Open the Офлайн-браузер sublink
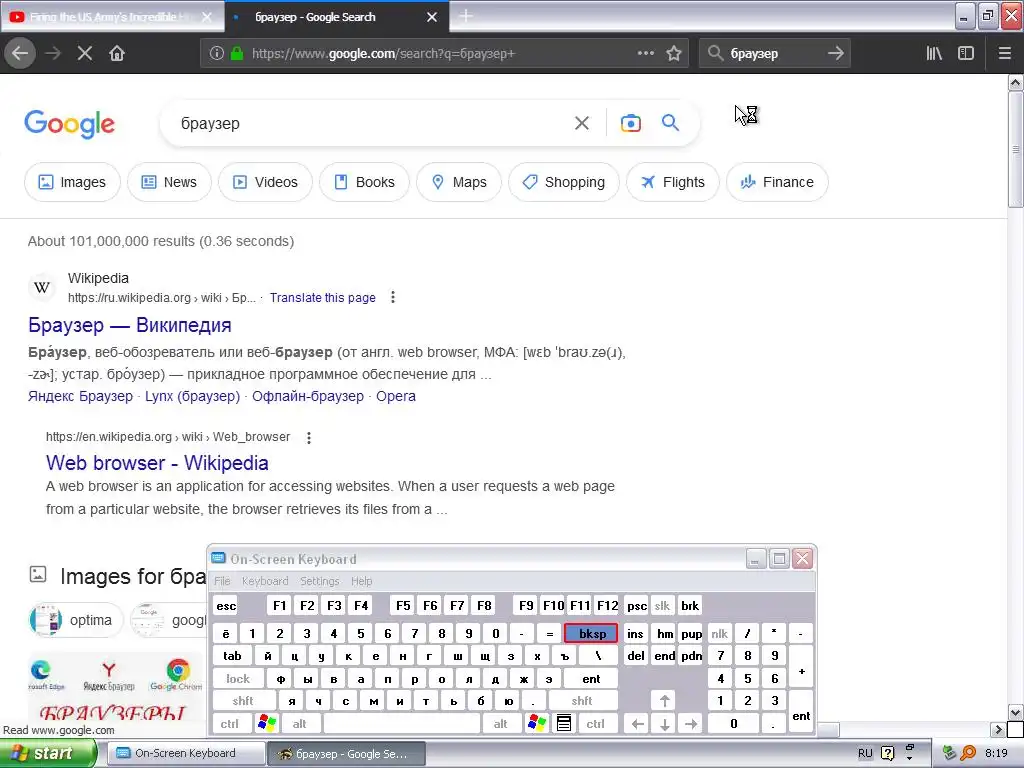 click(308, 396)
